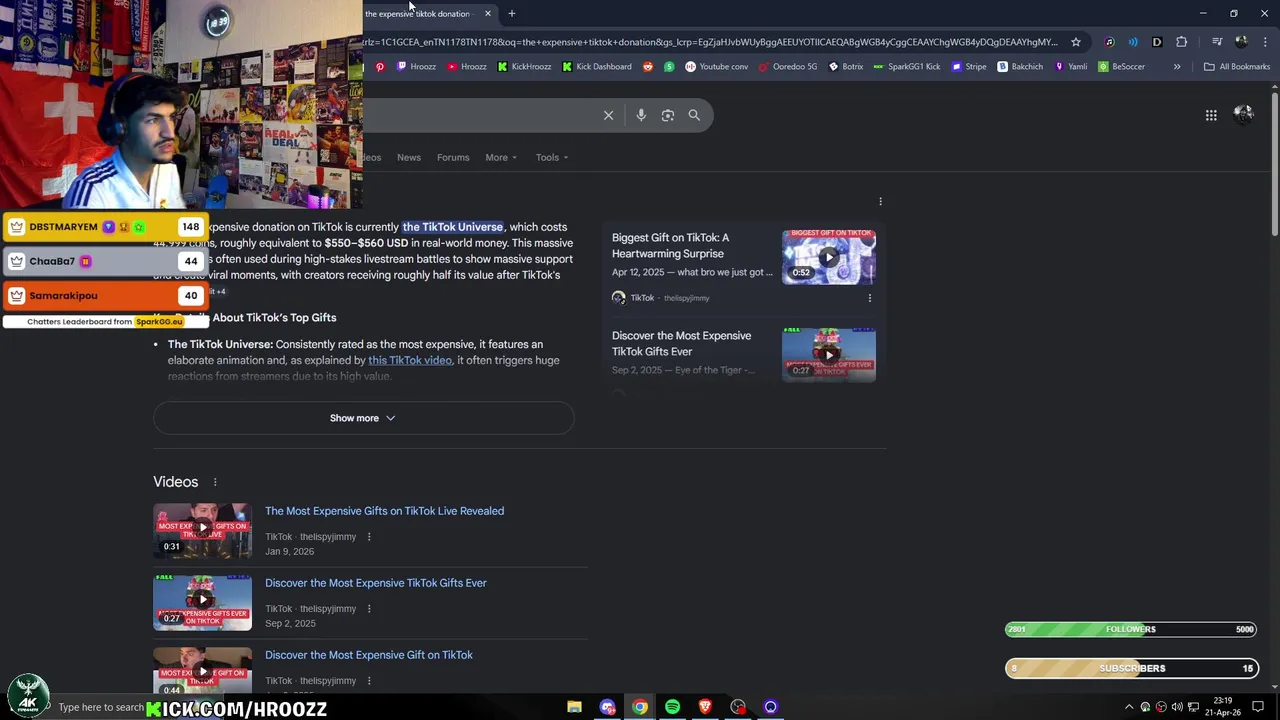Start a voice search with microphone icon
Image resolution: width=1280 pixels, height=720 pixels.
point(641,115)
